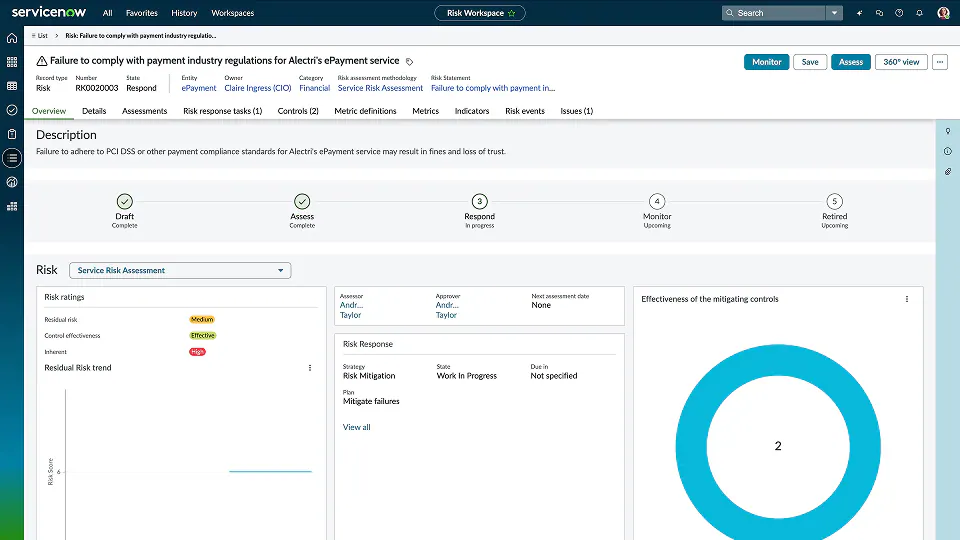Open the Favorites menu
The height and width of the screenshot is (540, 960).
[141, 13]
